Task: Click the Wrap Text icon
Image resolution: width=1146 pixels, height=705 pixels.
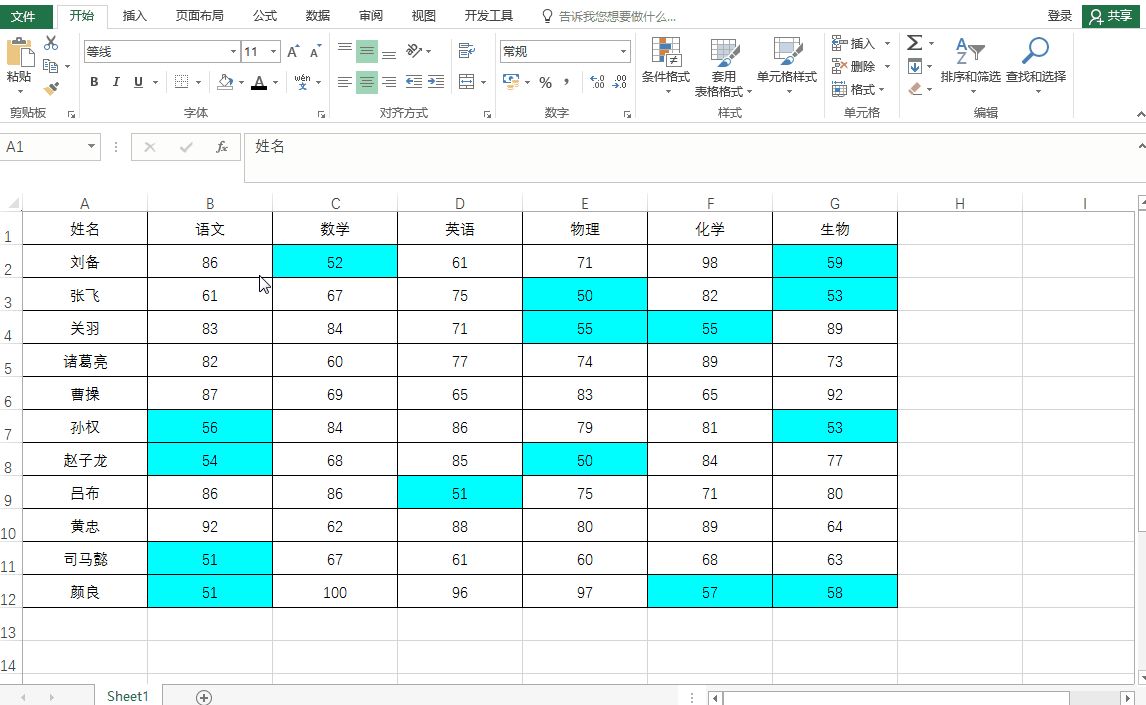Action: 466,50
